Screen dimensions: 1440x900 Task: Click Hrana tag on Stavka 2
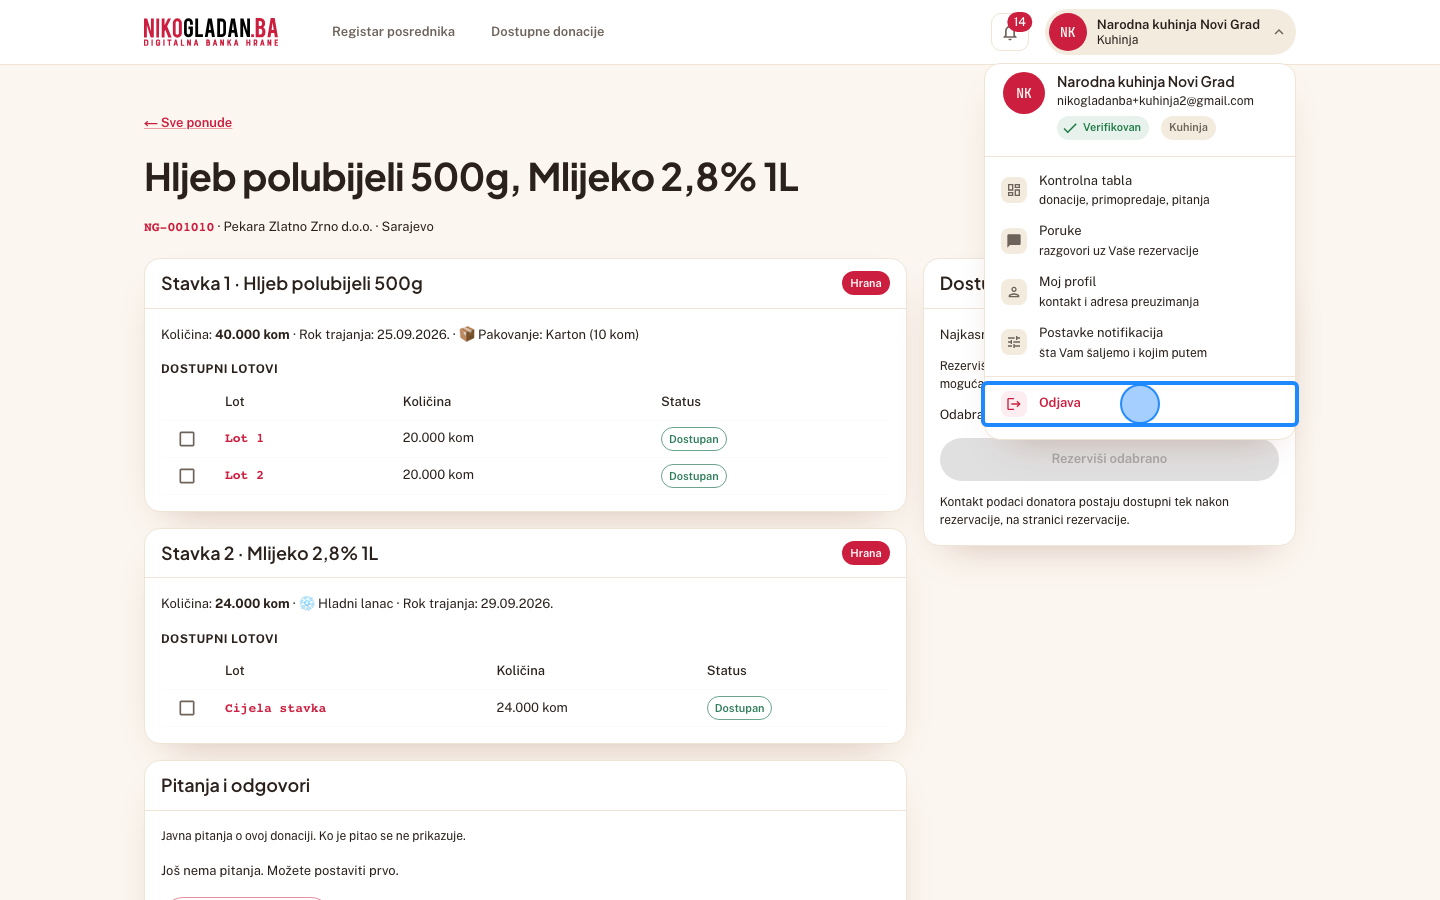pos(866,553)
